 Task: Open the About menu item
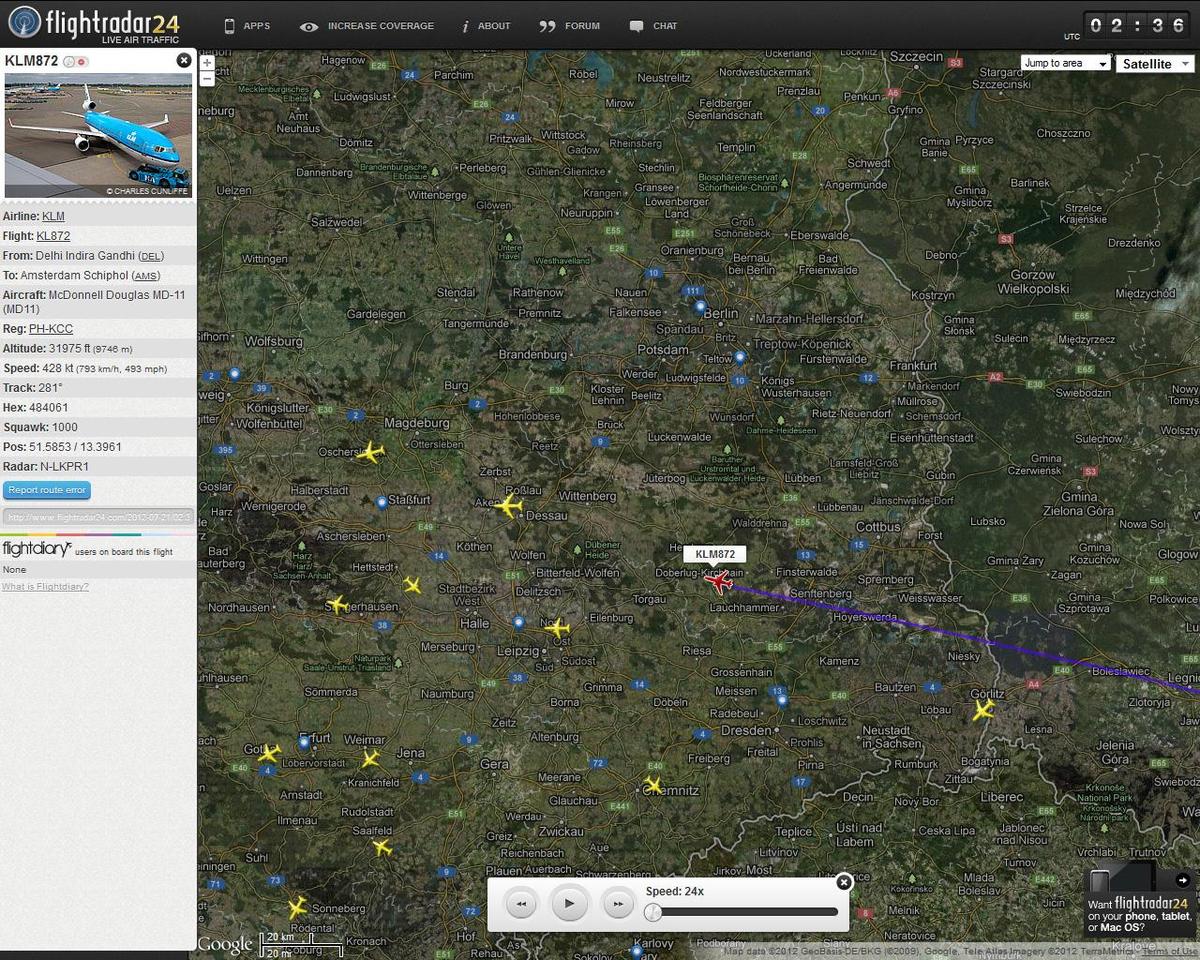(x=486, y=26)
